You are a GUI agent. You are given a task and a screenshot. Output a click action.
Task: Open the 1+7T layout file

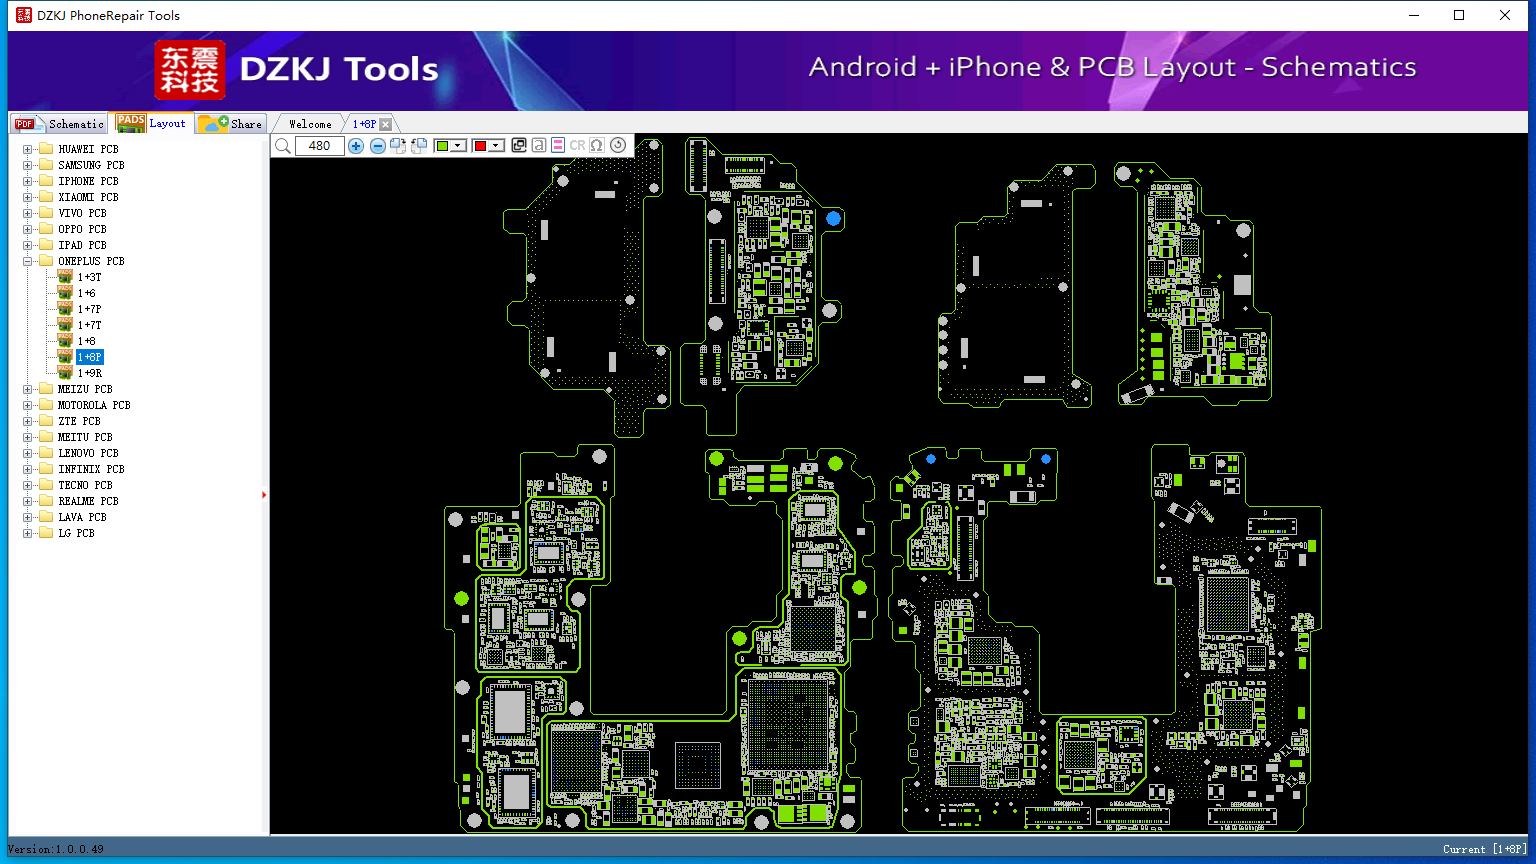pyautogui.click(x=90, y=325)
